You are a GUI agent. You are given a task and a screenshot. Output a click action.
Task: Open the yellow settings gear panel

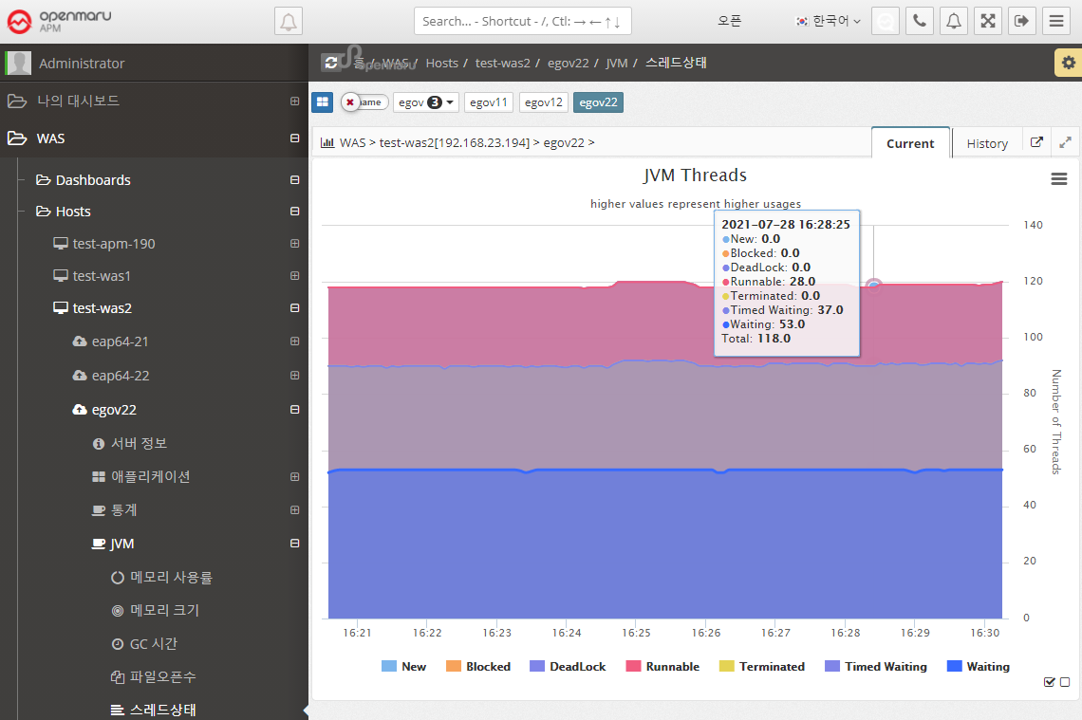pos(1067,63)
